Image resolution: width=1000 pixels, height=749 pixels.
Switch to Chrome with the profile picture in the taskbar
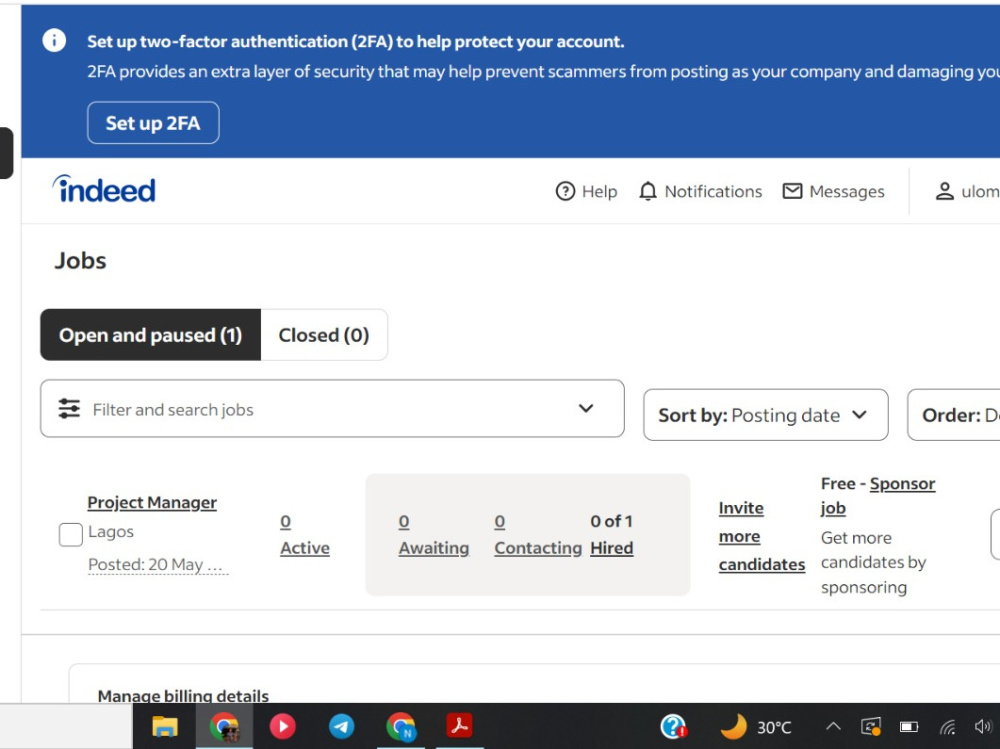[224, 726]
